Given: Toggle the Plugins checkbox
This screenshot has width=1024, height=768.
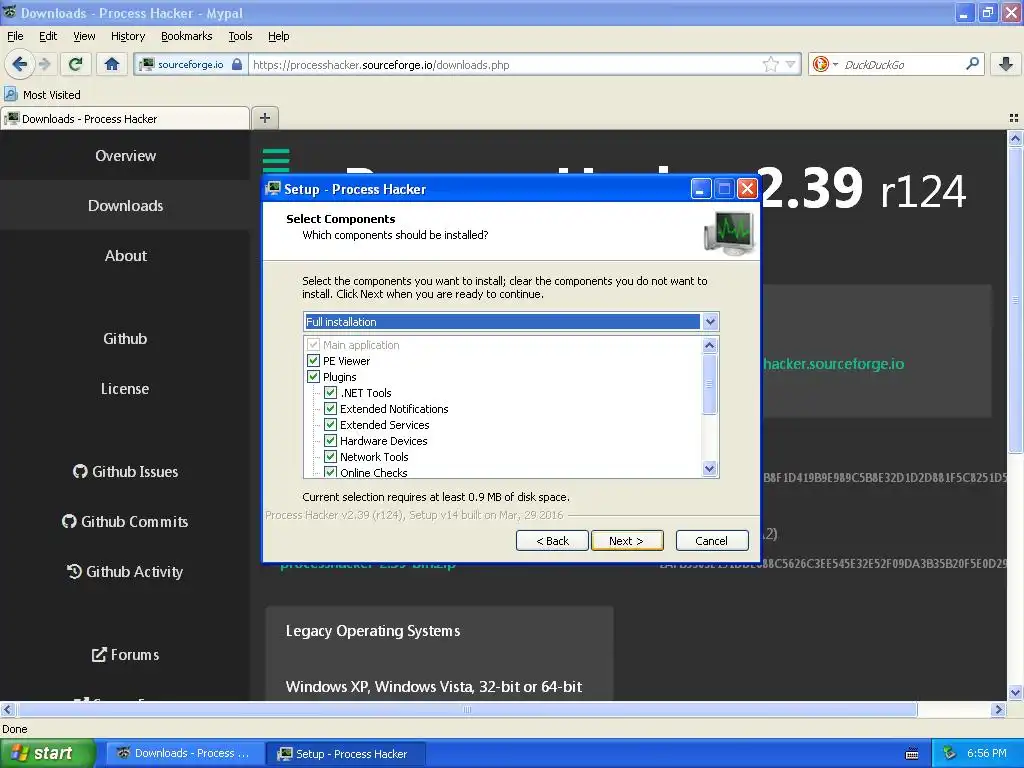Looking at the screenshot, I should tap(313, 377).
